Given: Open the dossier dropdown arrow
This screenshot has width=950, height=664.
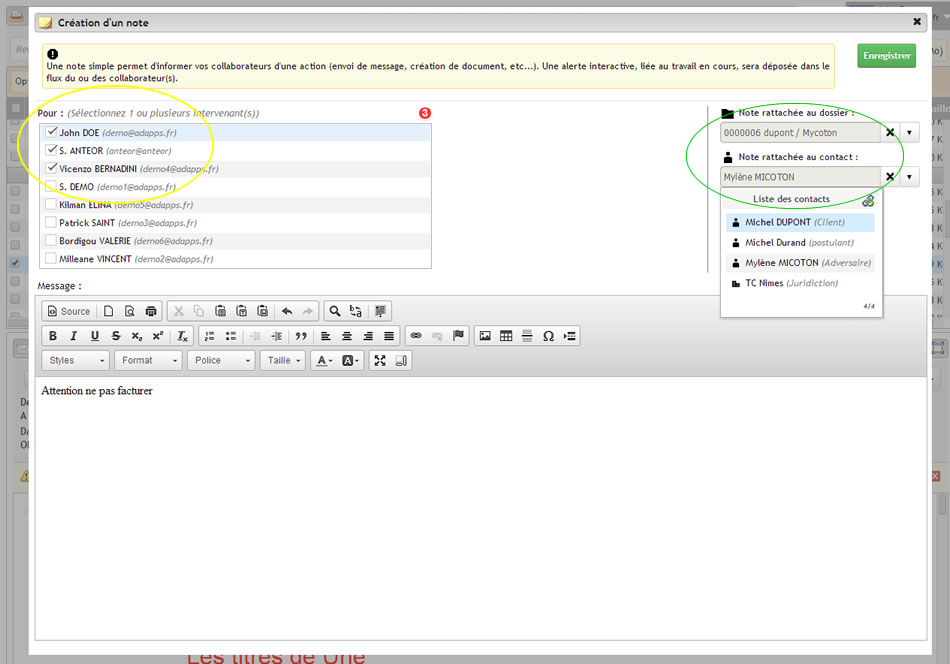Looking at the screenshot, I should [909, 132].
